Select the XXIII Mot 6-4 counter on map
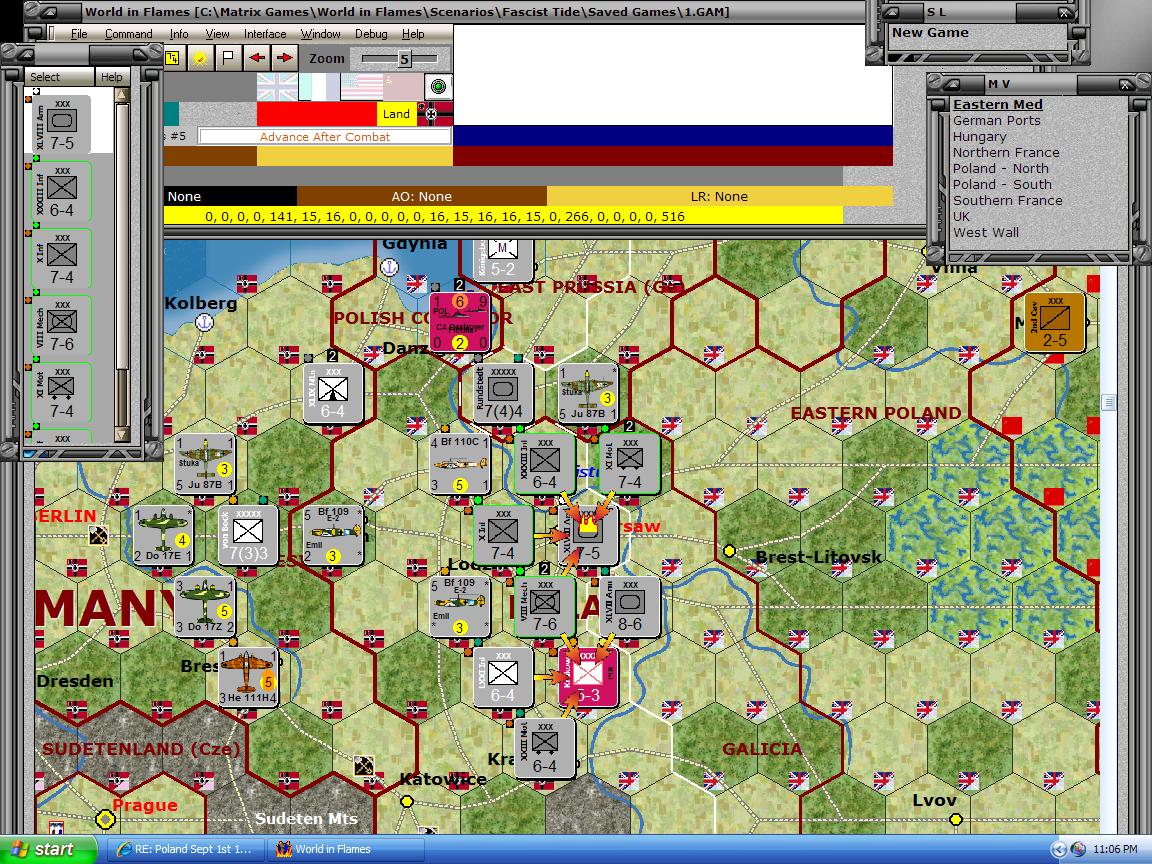Viewport: 1152px width, 864px height. 545,748
